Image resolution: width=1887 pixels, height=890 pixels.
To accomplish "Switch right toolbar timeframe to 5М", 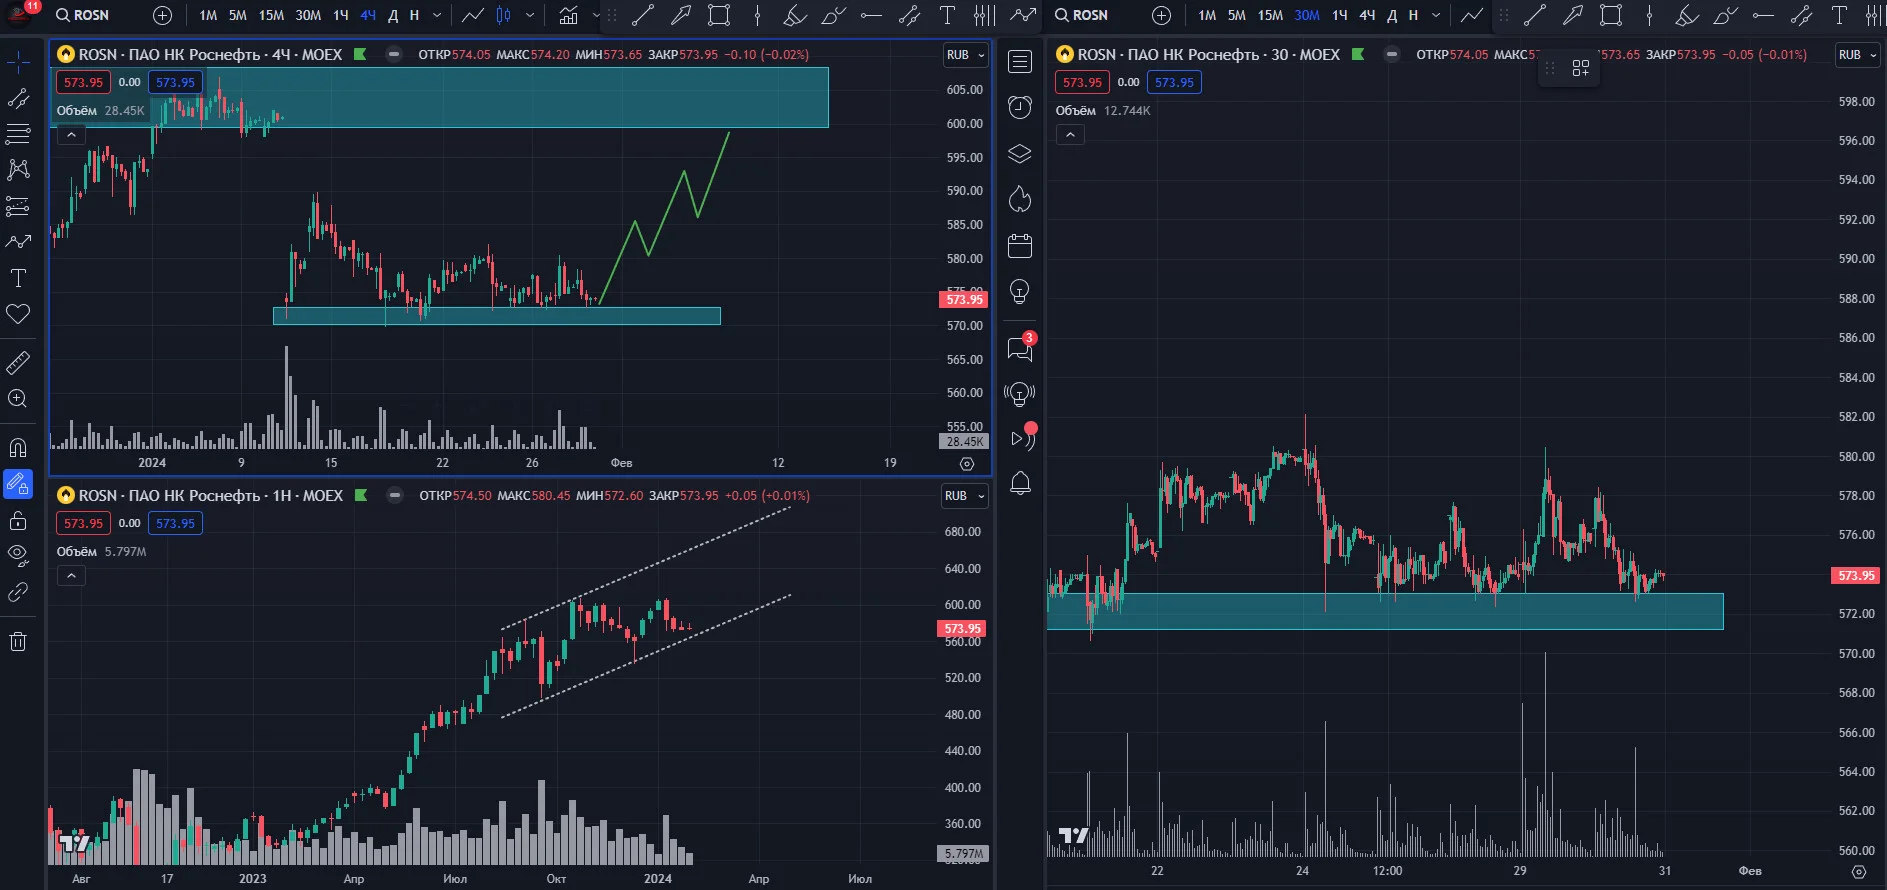I will click(1237, 15).
